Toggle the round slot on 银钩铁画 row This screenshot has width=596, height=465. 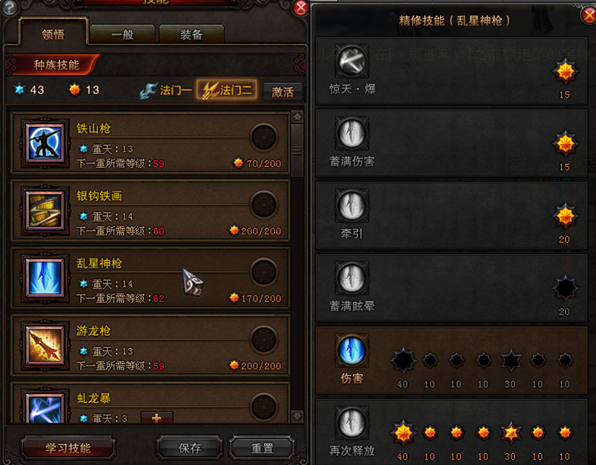pyautogui.click(x=263, y=205)
